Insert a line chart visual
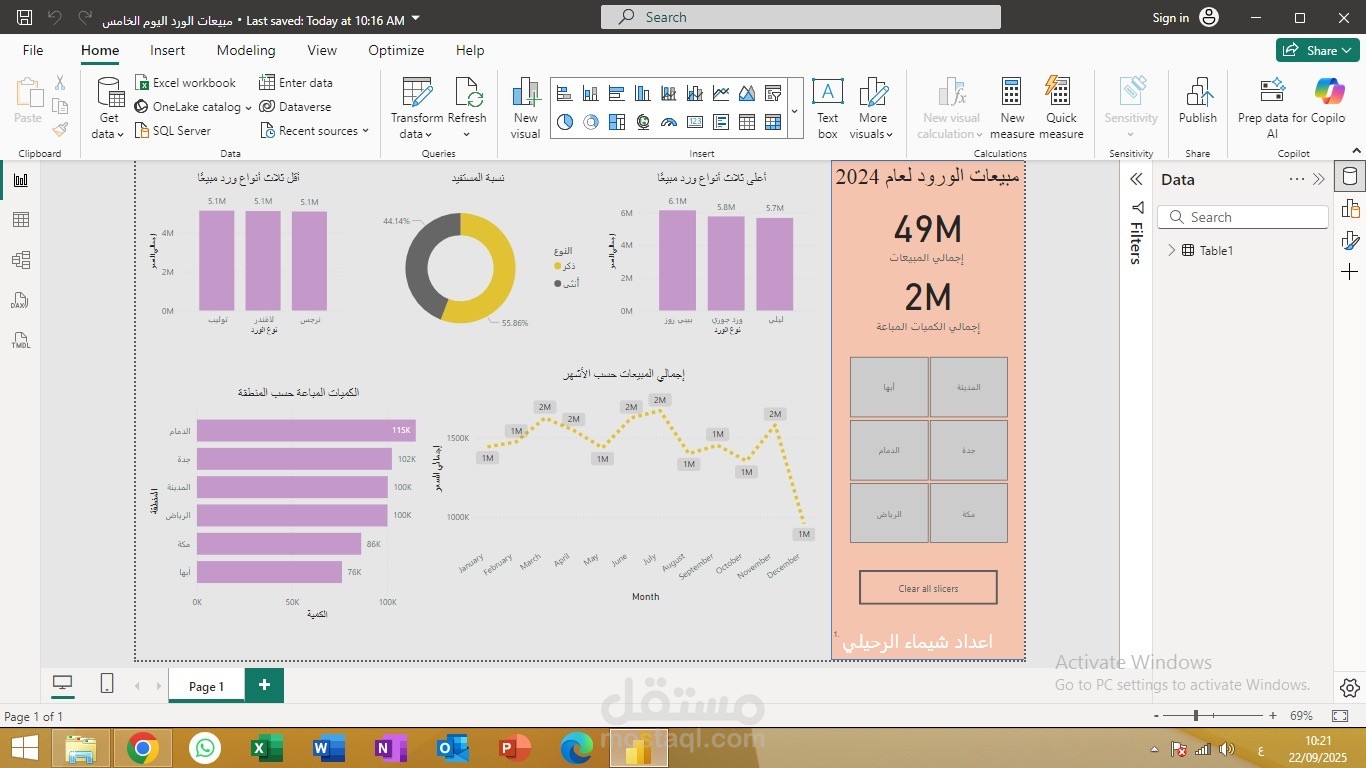 [721, 93]
